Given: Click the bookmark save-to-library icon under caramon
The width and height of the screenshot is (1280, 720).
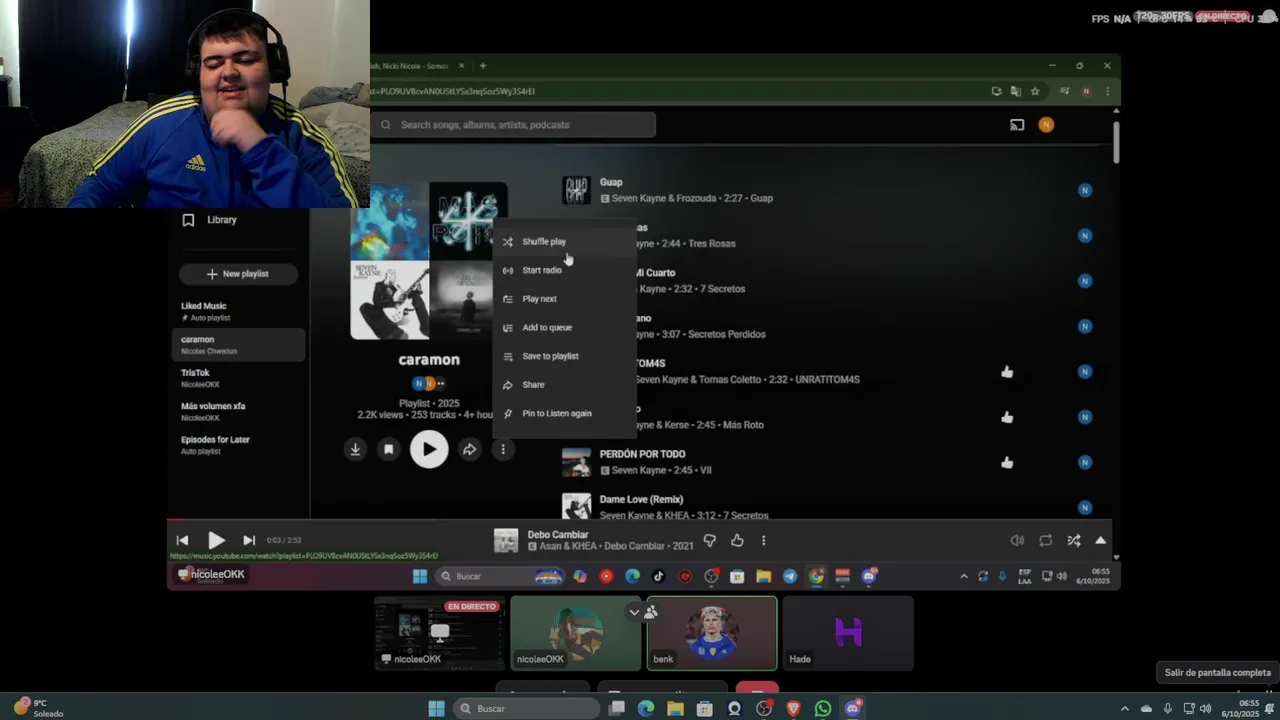Looking at the screenshot, I should (x=389, y=450).
